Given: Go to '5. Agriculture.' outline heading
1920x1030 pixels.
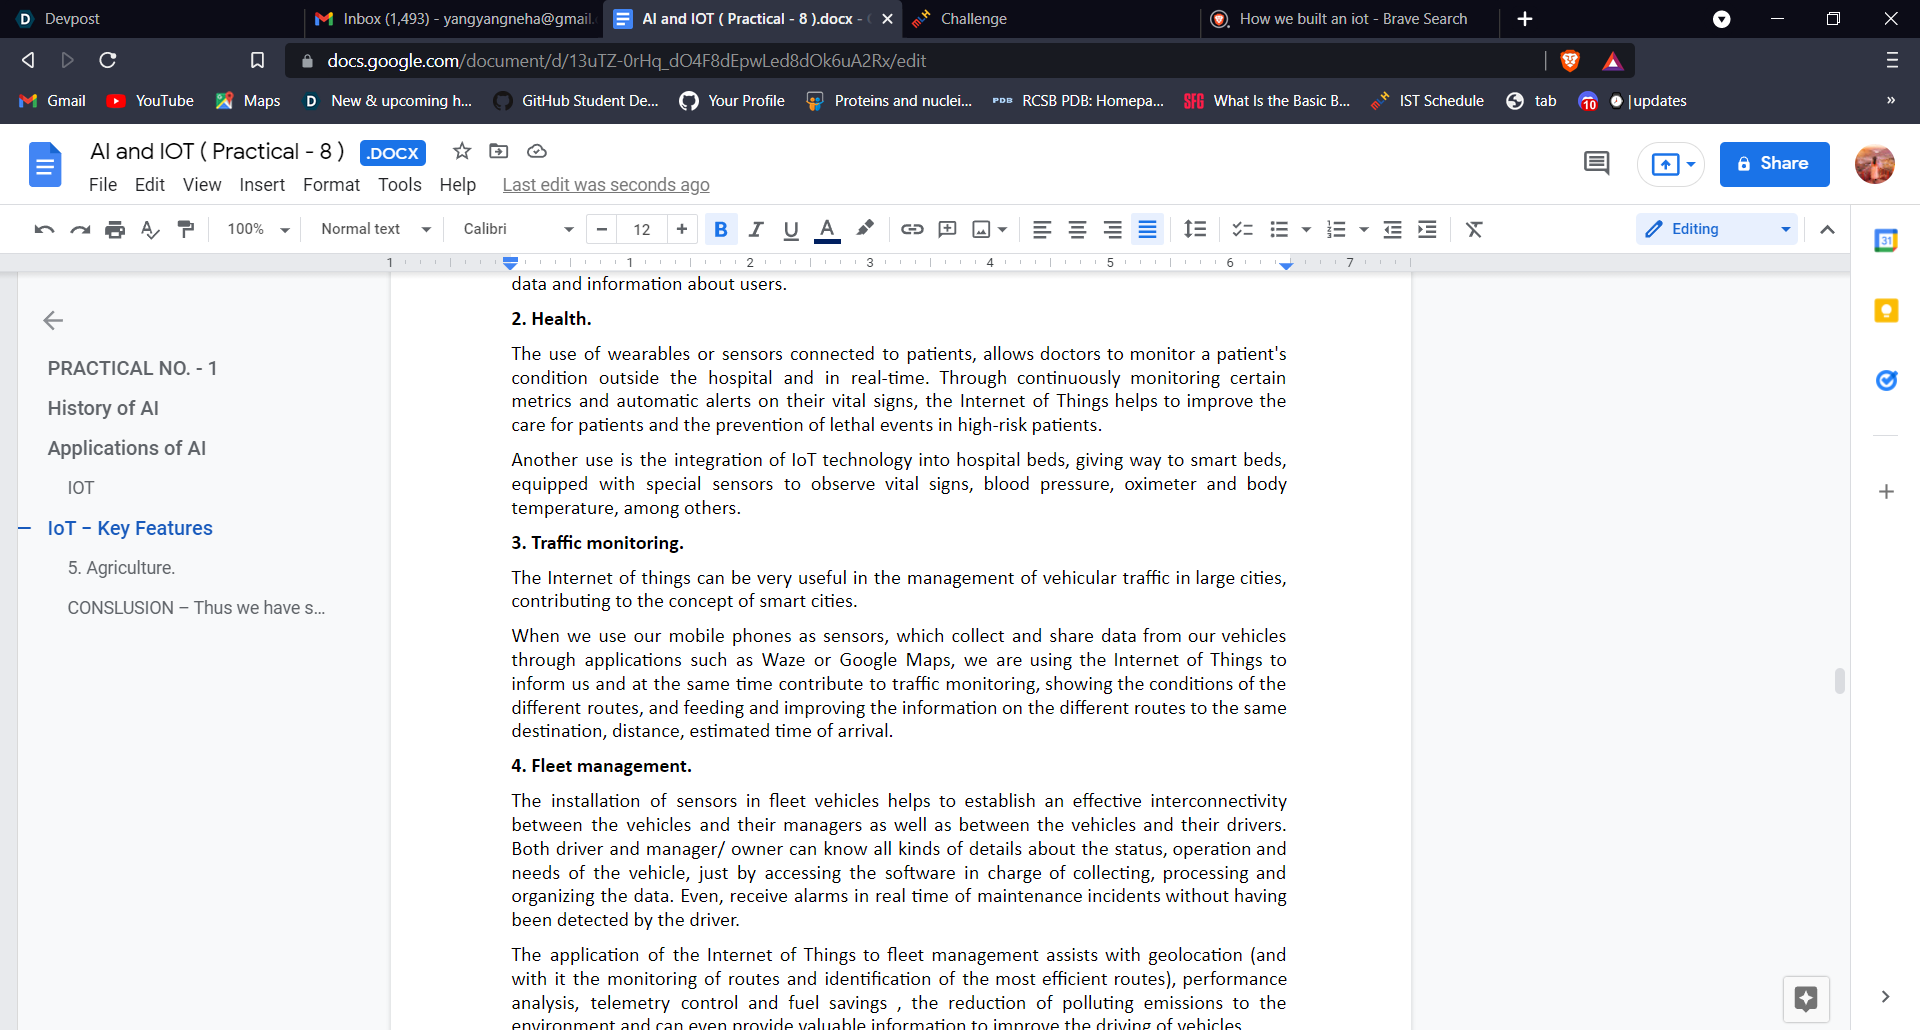Looking at the screenshot, I should [121, 568].
